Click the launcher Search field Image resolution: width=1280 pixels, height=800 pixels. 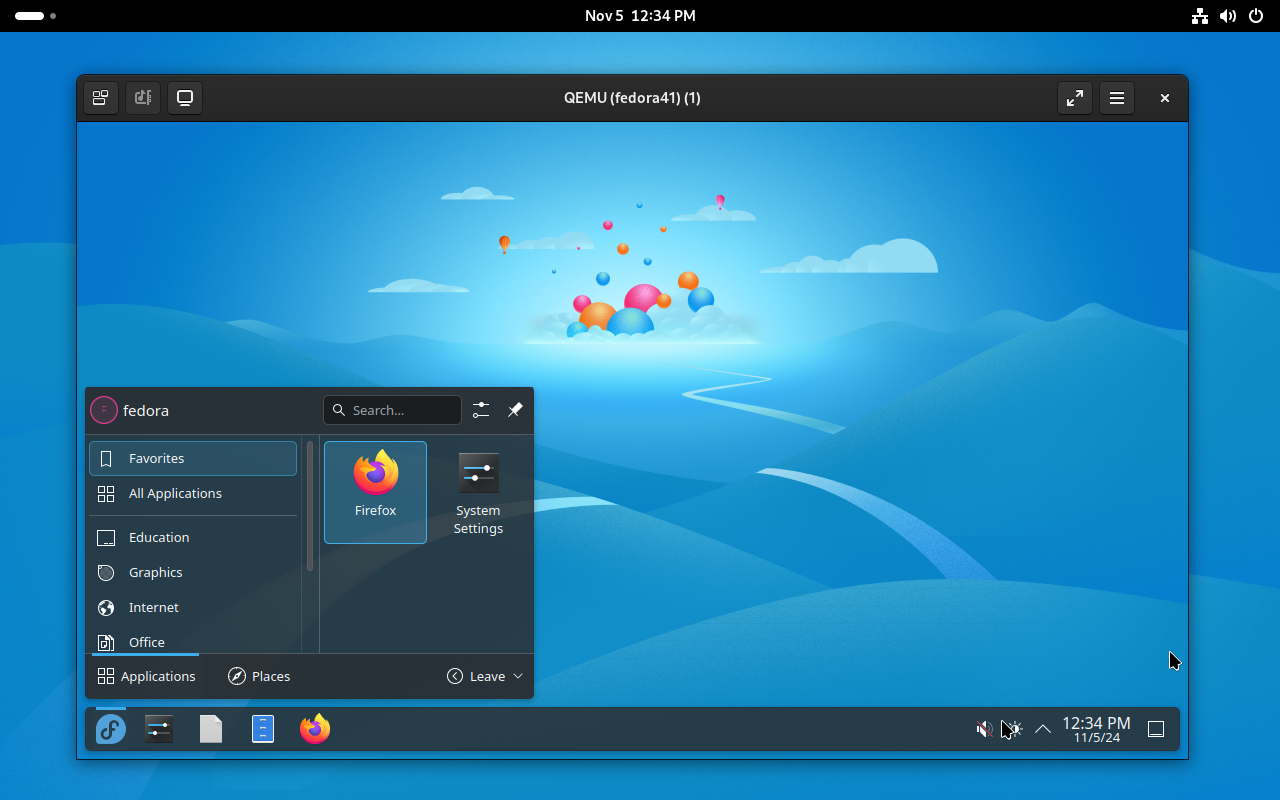coord(392,410)
